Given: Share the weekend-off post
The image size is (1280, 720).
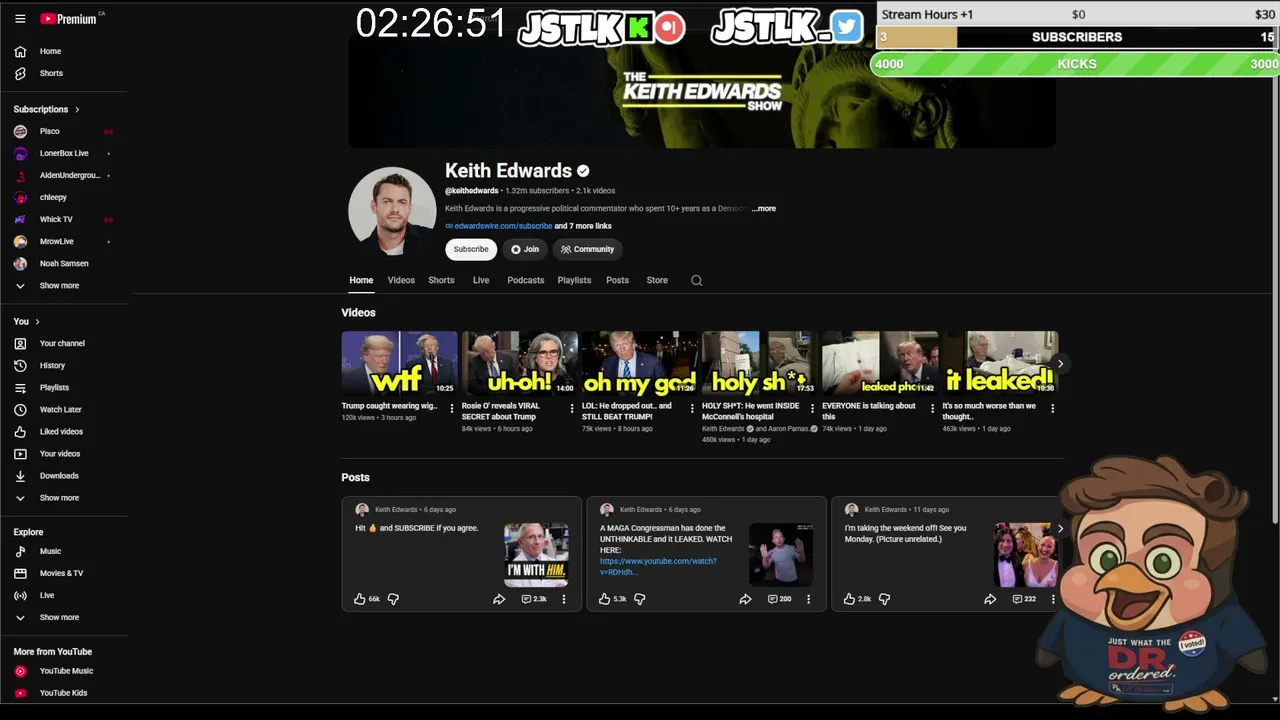Looking at the screenshot, I should [990, 599].
